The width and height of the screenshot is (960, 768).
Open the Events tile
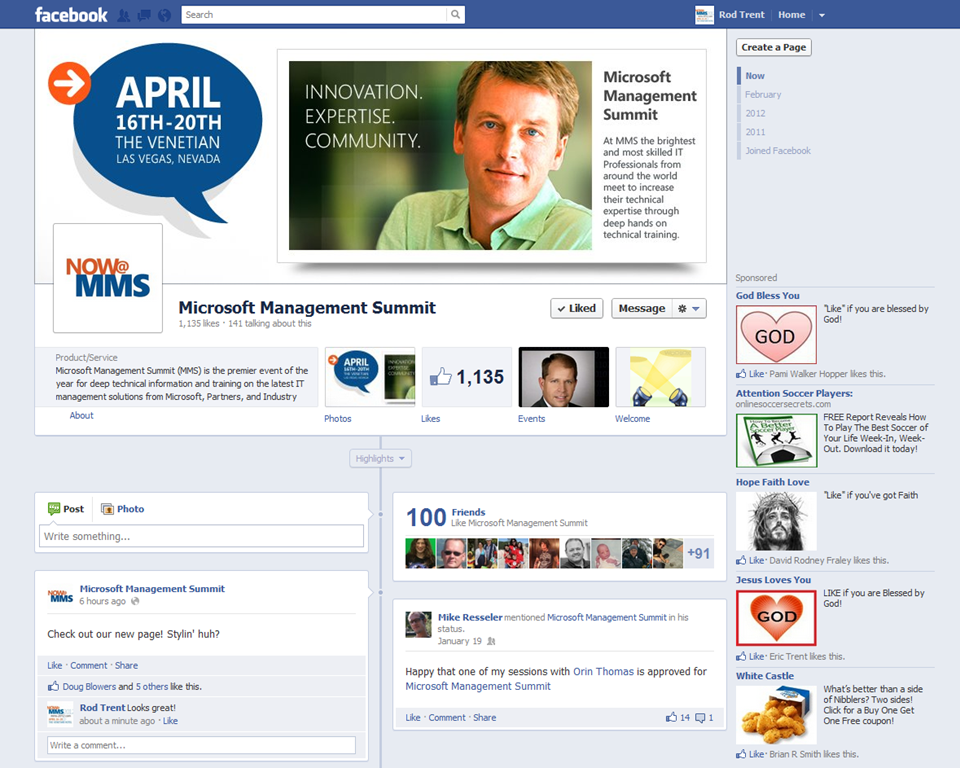[563, 377]
